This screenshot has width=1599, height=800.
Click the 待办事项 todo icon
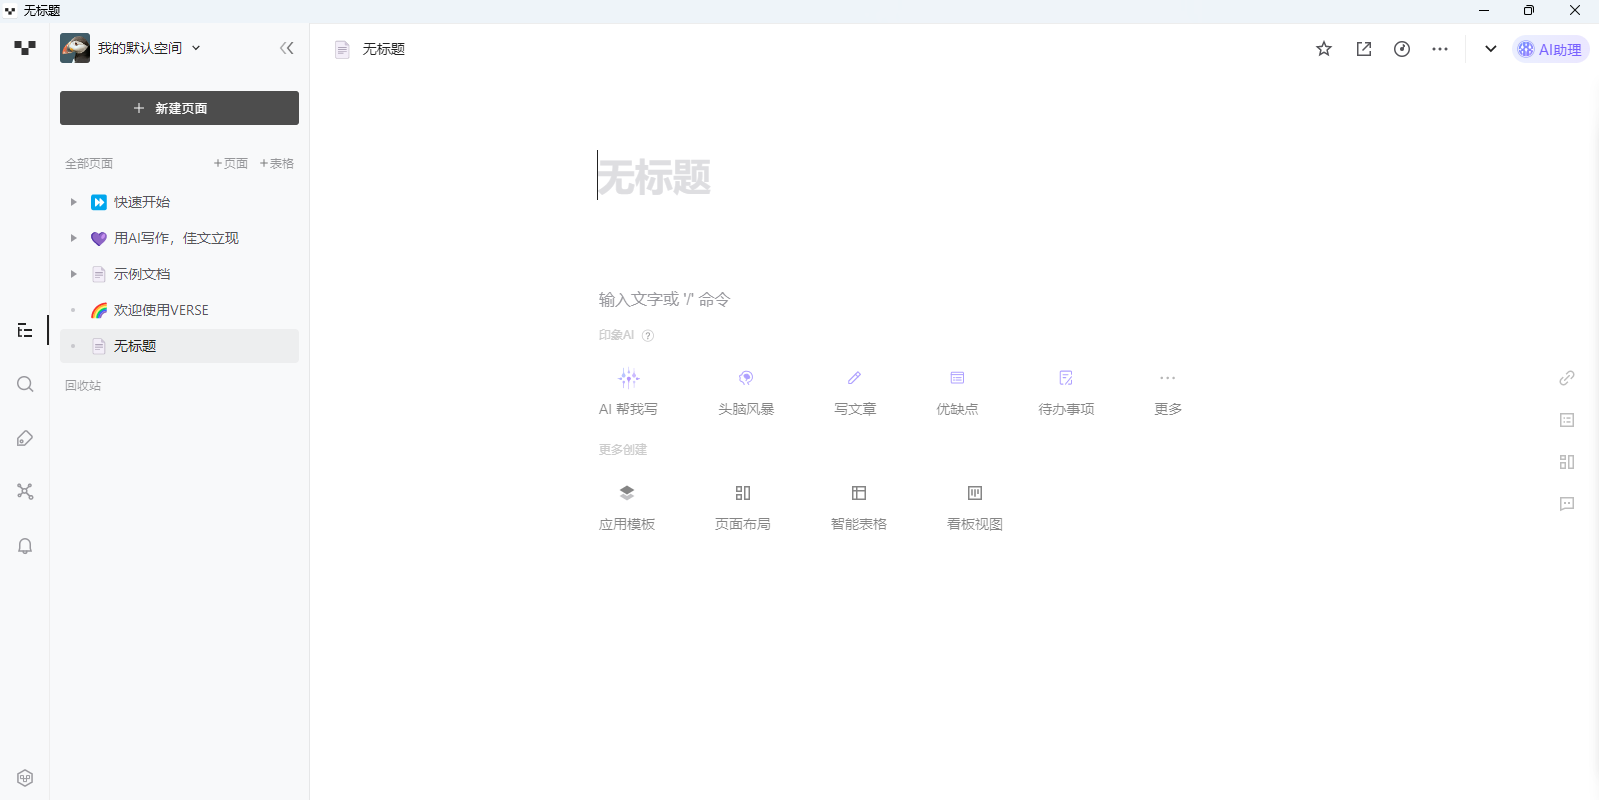pos(1066,378)
